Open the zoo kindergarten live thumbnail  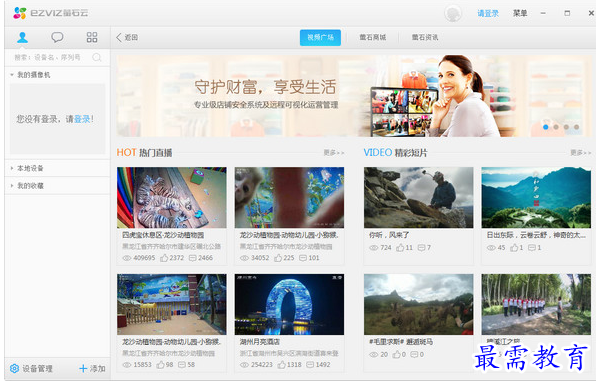[171, 304]
